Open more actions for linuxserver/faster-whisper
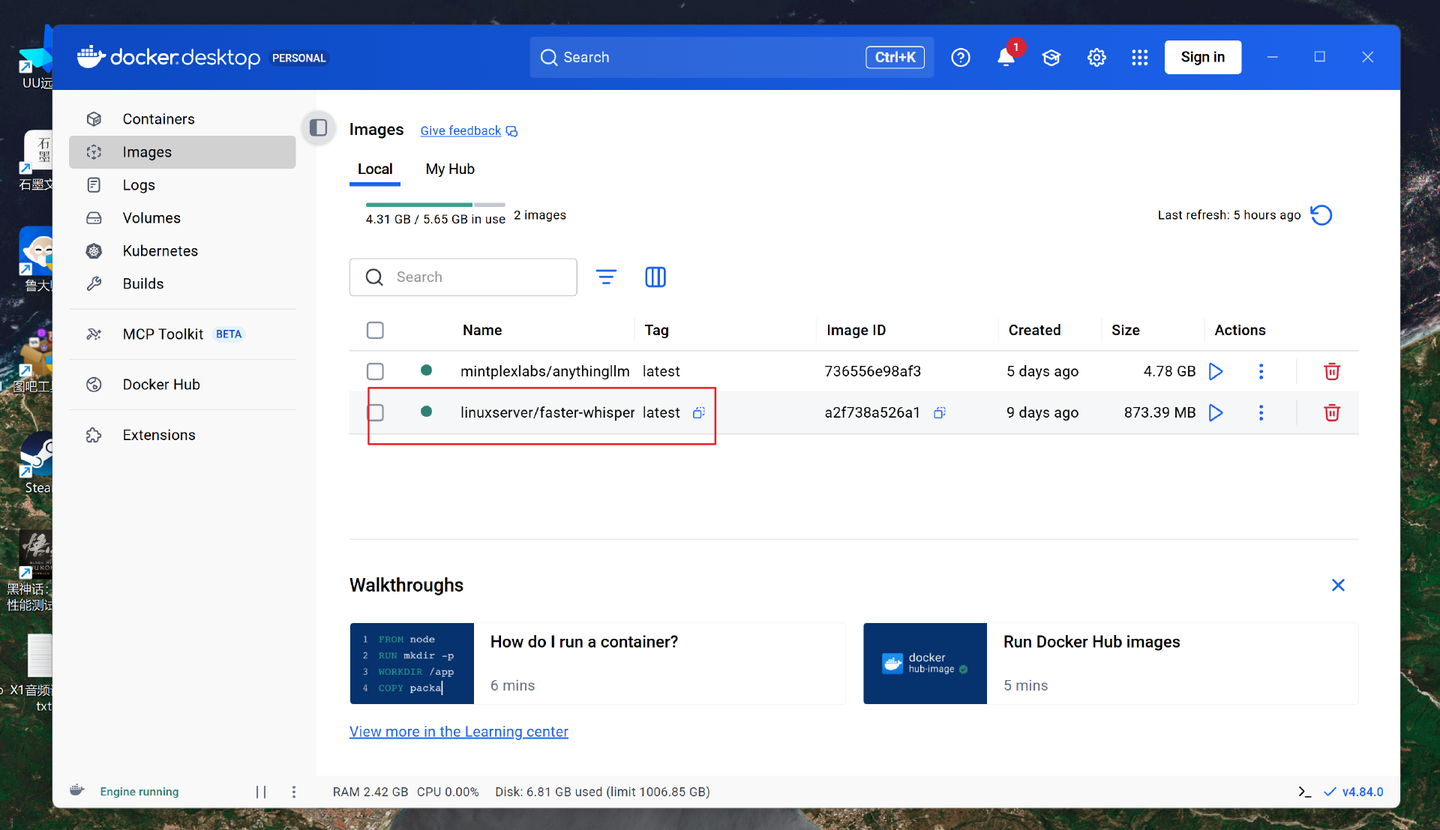Image resolution: width=1440 pixels, height=830 pixels. point(1261,413)
